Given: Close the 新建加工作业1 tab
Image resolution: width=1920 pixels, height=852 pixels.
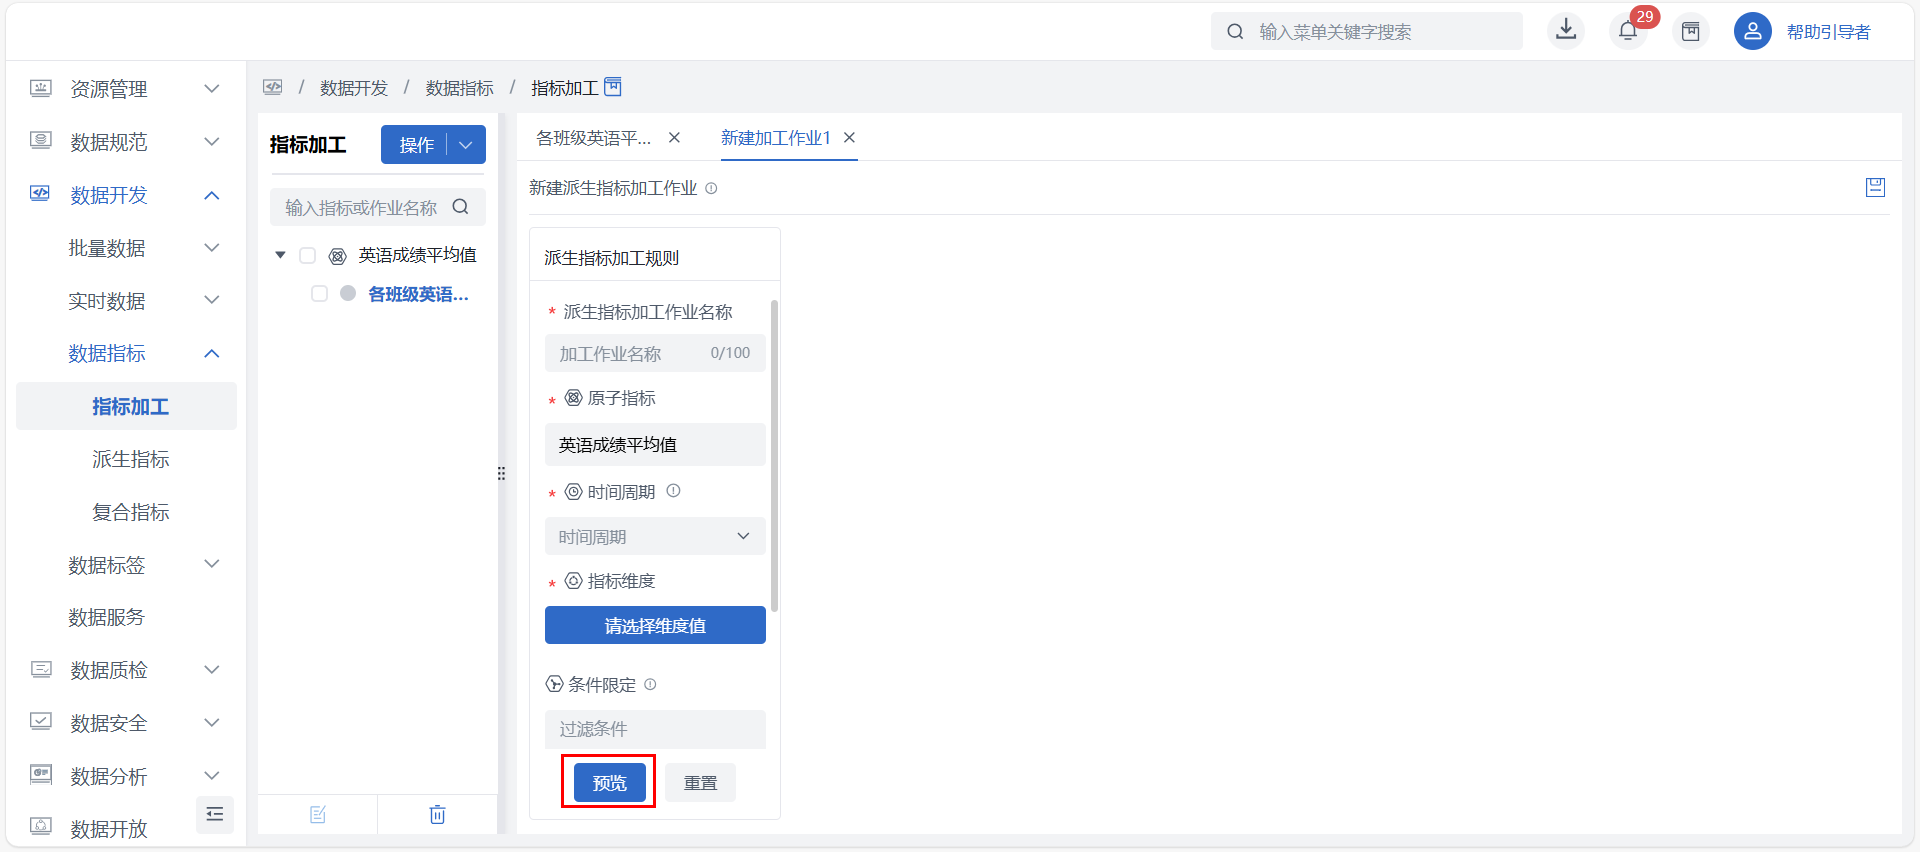Looking at the screenshot, I should [849, 138].
